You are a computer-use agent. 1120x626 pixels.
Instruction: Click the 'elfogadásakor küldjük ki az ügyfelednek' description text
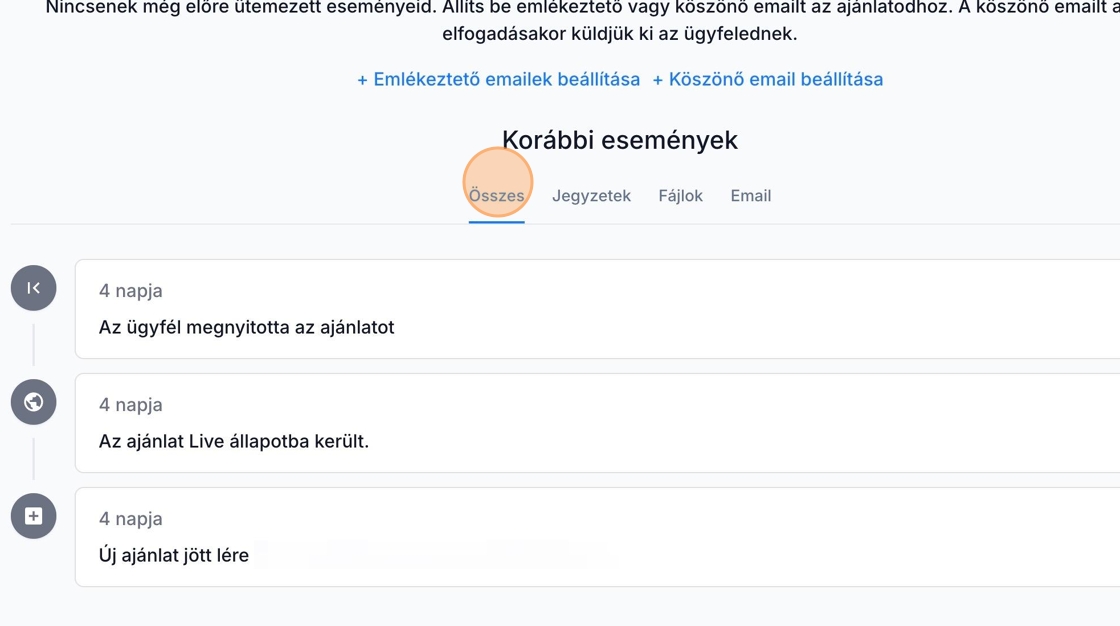(x=619, y=34)
